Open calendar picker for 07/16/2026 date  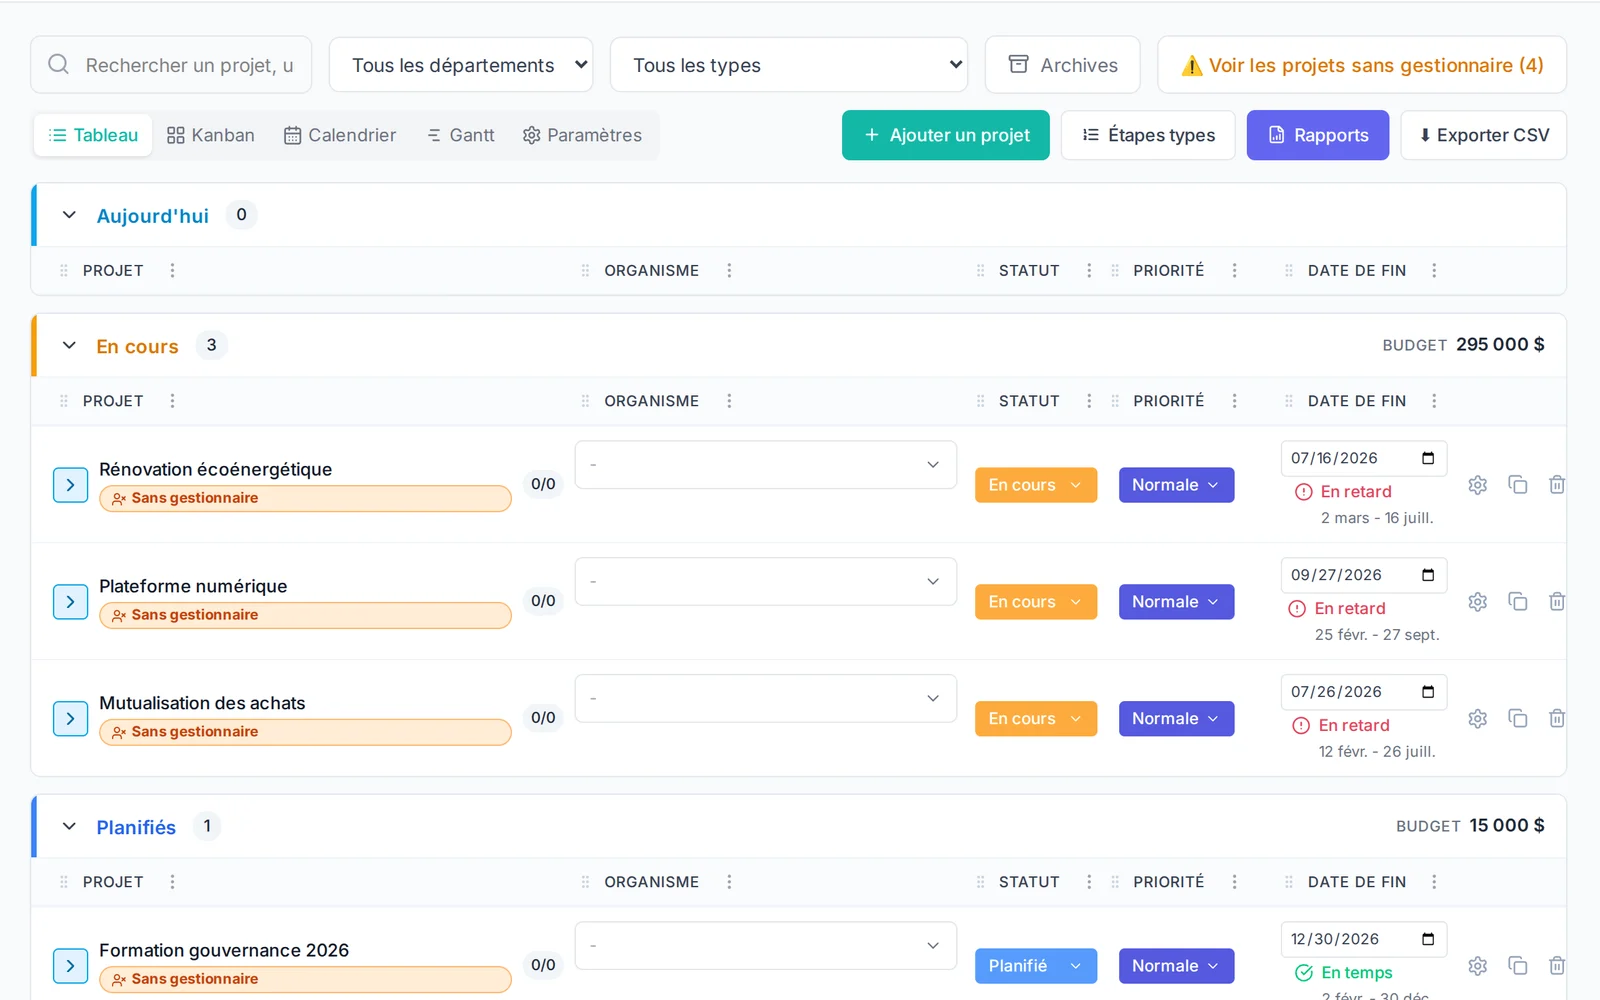pyautogui.click(x=1428, y=458)
